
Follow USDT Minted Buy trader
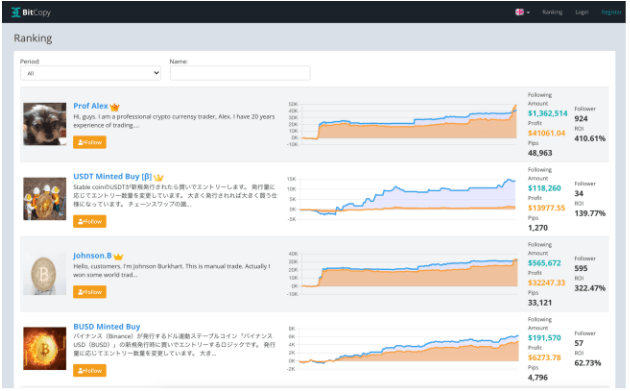90,221
